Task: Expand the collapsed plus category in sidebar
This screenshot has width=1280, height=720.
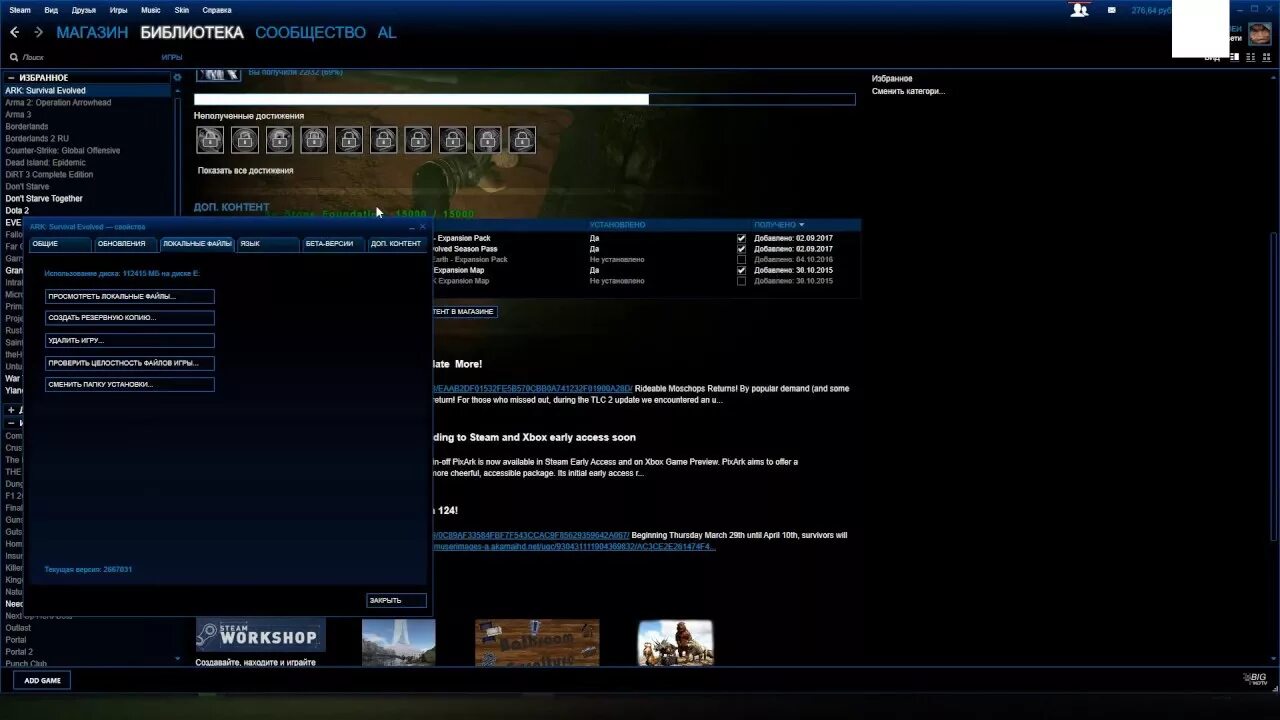Action: click(12, 410)
